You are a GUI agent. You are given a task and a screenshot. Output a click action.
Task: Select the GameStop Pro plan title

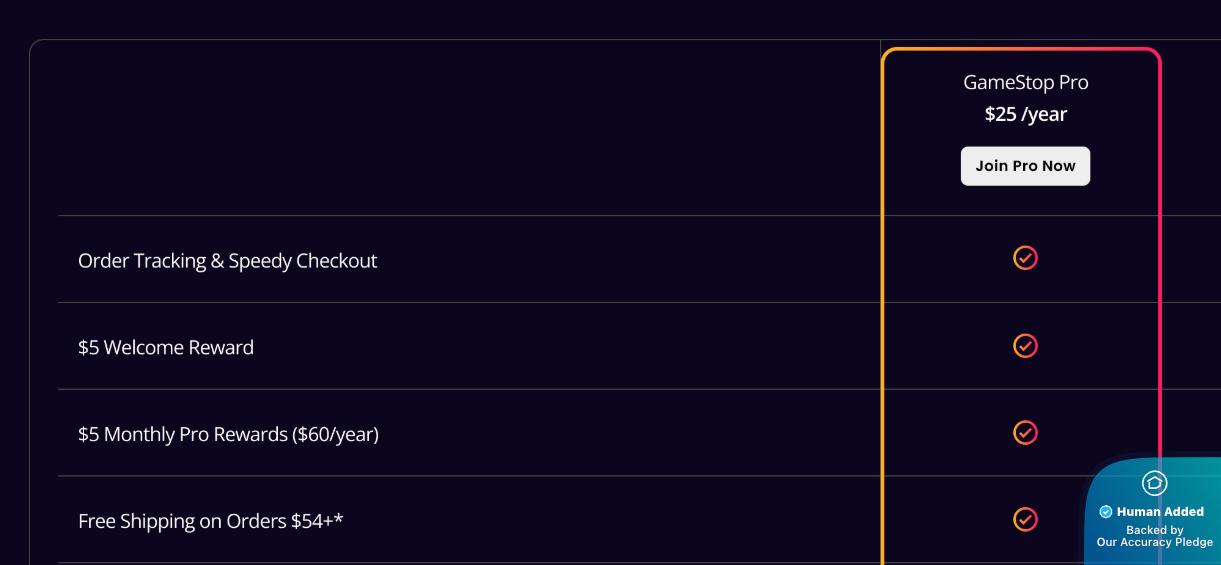coord(1025,83)
